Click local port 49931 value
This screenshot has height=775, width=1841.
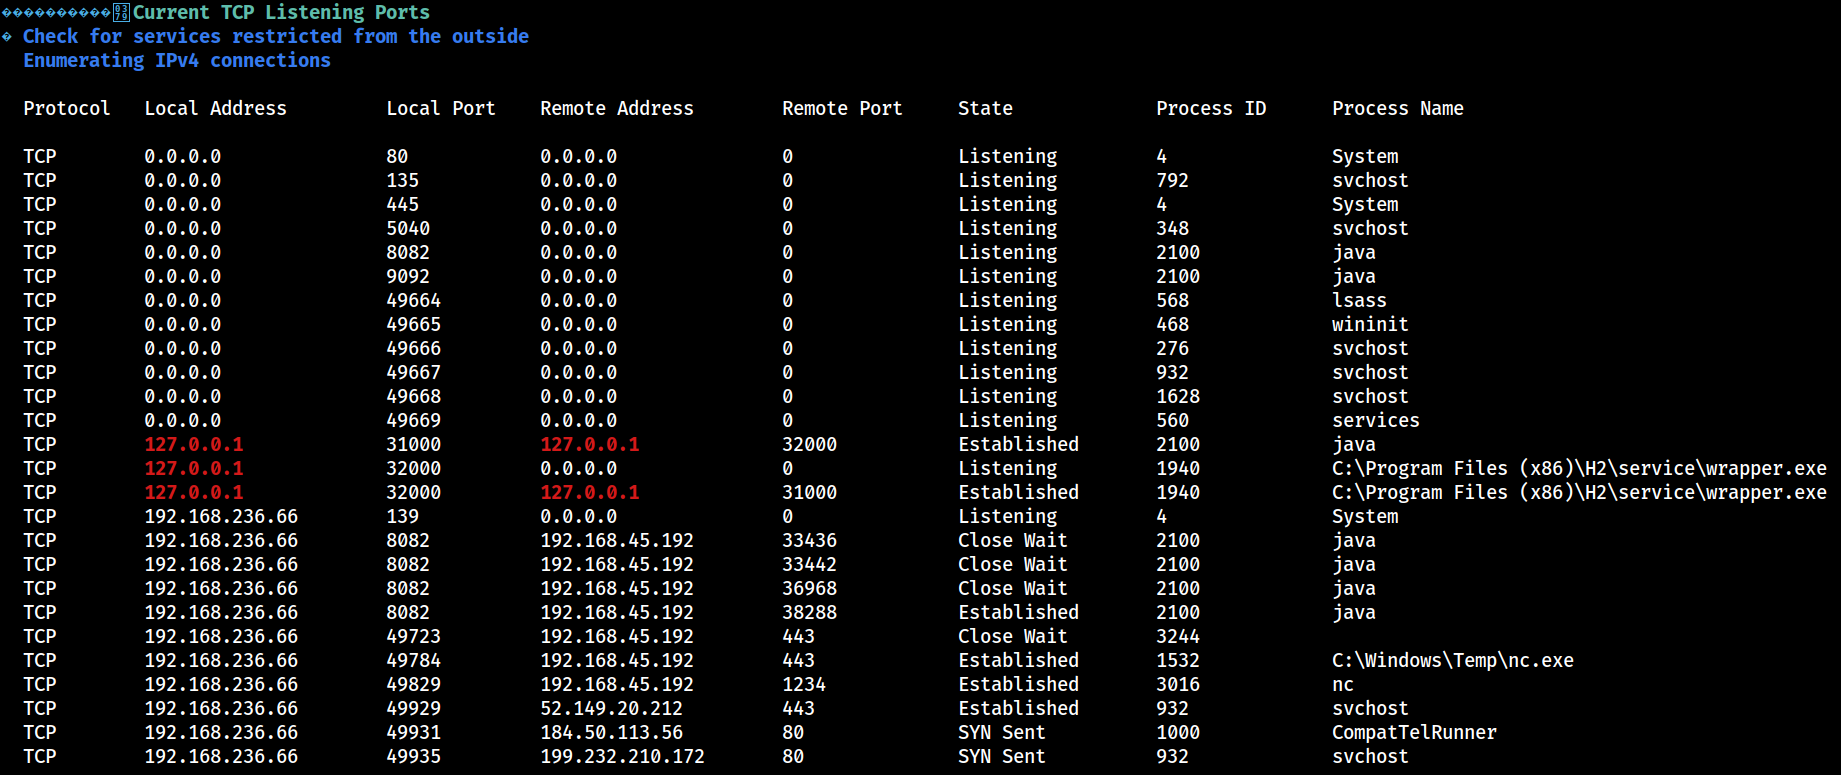pos(414,732)
